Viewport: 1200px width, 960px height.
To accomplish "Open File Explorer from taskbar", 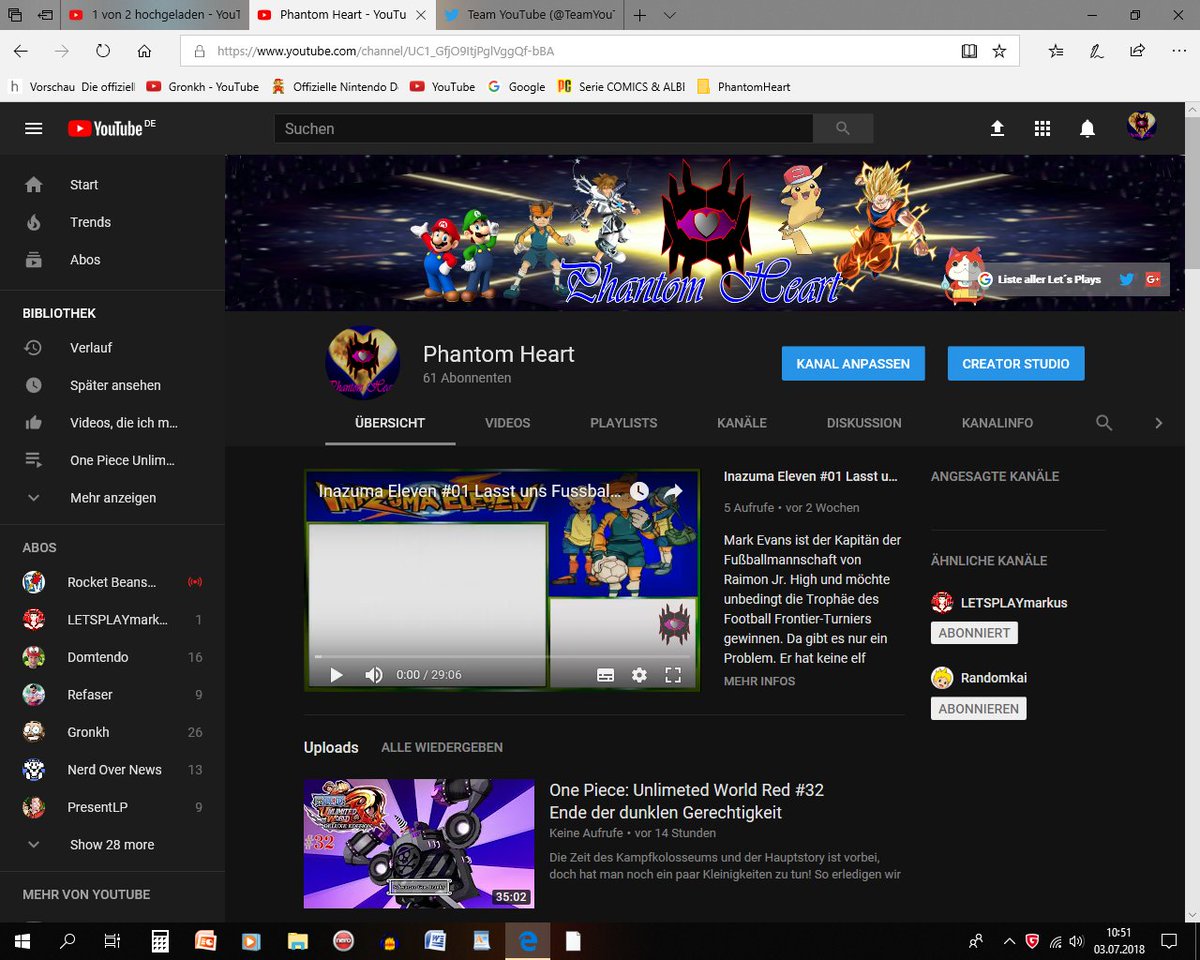I will coord(297,941).
